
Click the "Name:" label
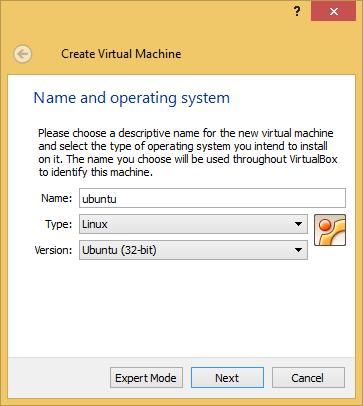click(56, 198)
